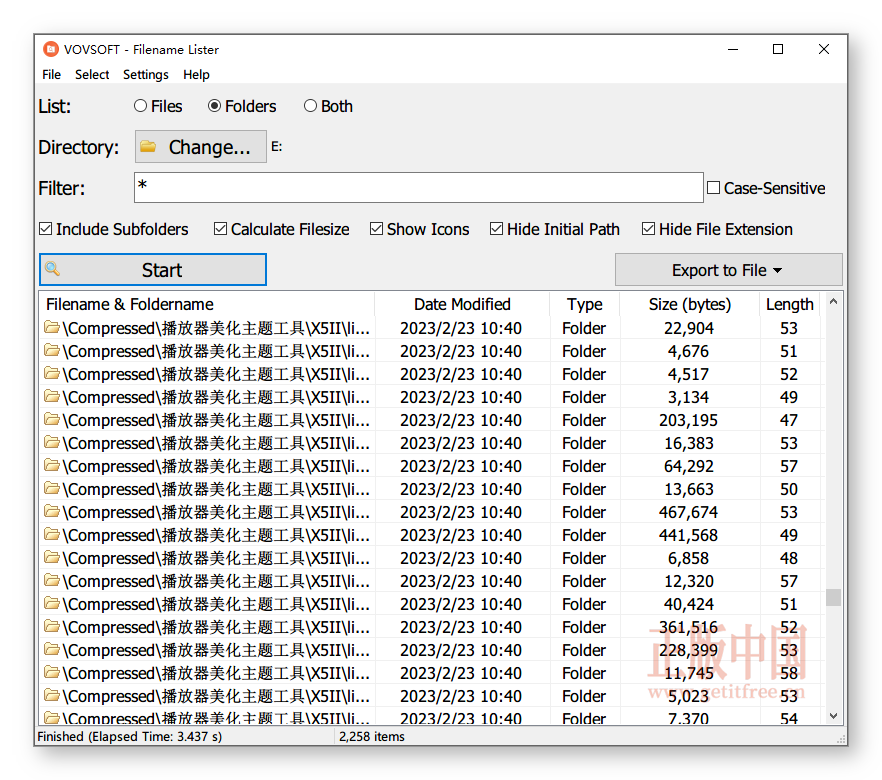Click the Finished Elapsed Time status text

point(129,736)
